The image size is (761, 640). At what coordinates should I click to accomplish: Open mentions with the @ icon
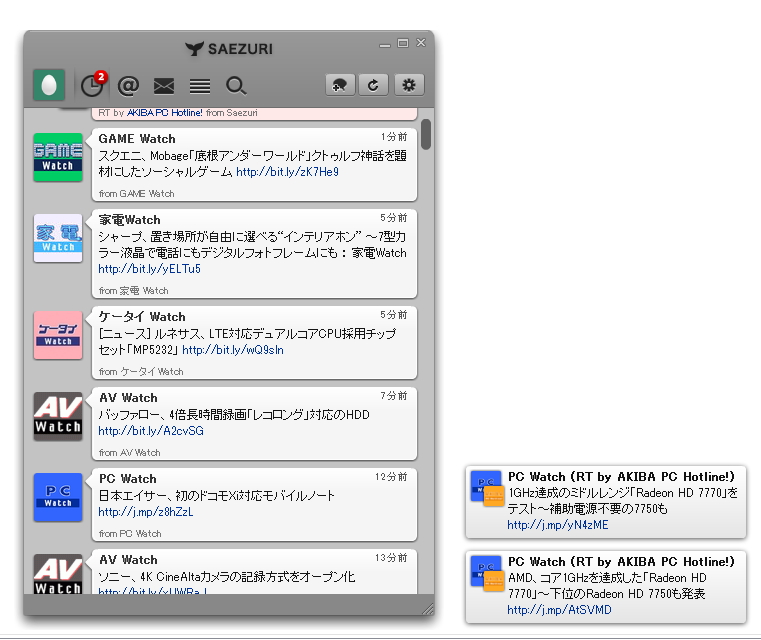tap(128, 86)
